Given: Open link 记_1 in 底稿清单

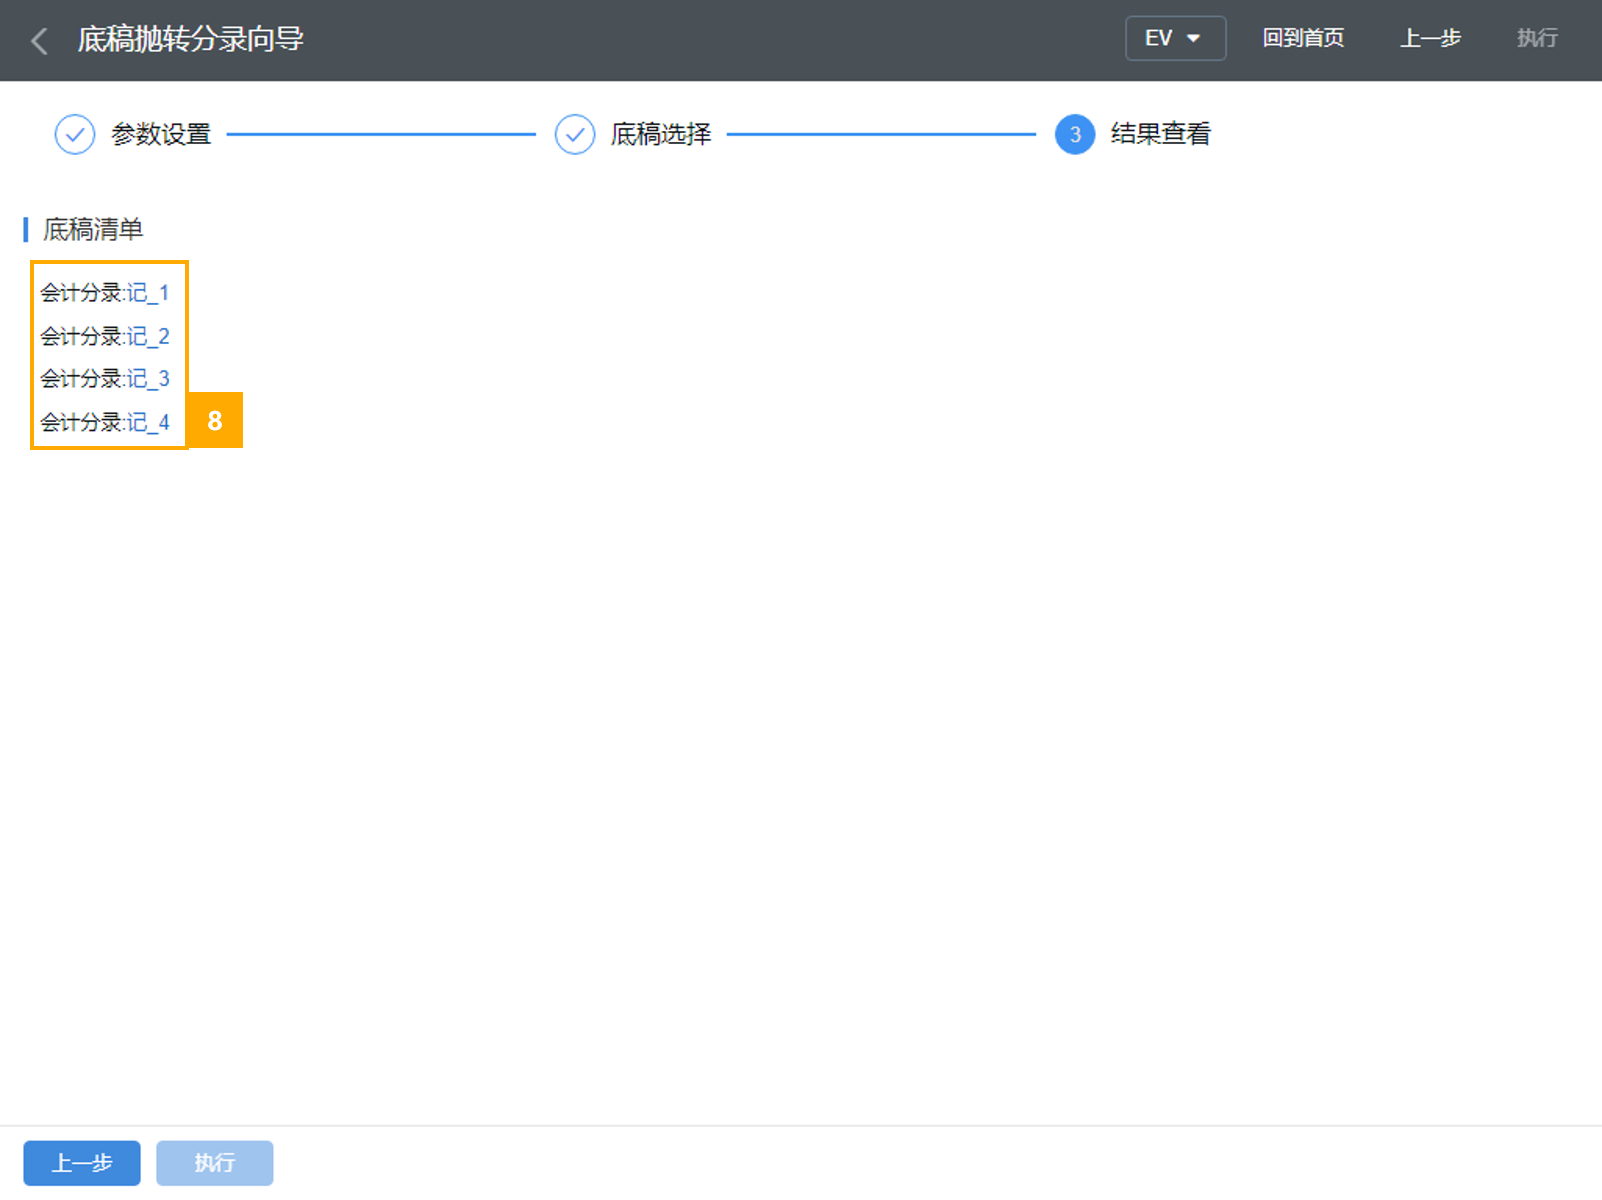Looking at the screenshot, I should 148,293.
